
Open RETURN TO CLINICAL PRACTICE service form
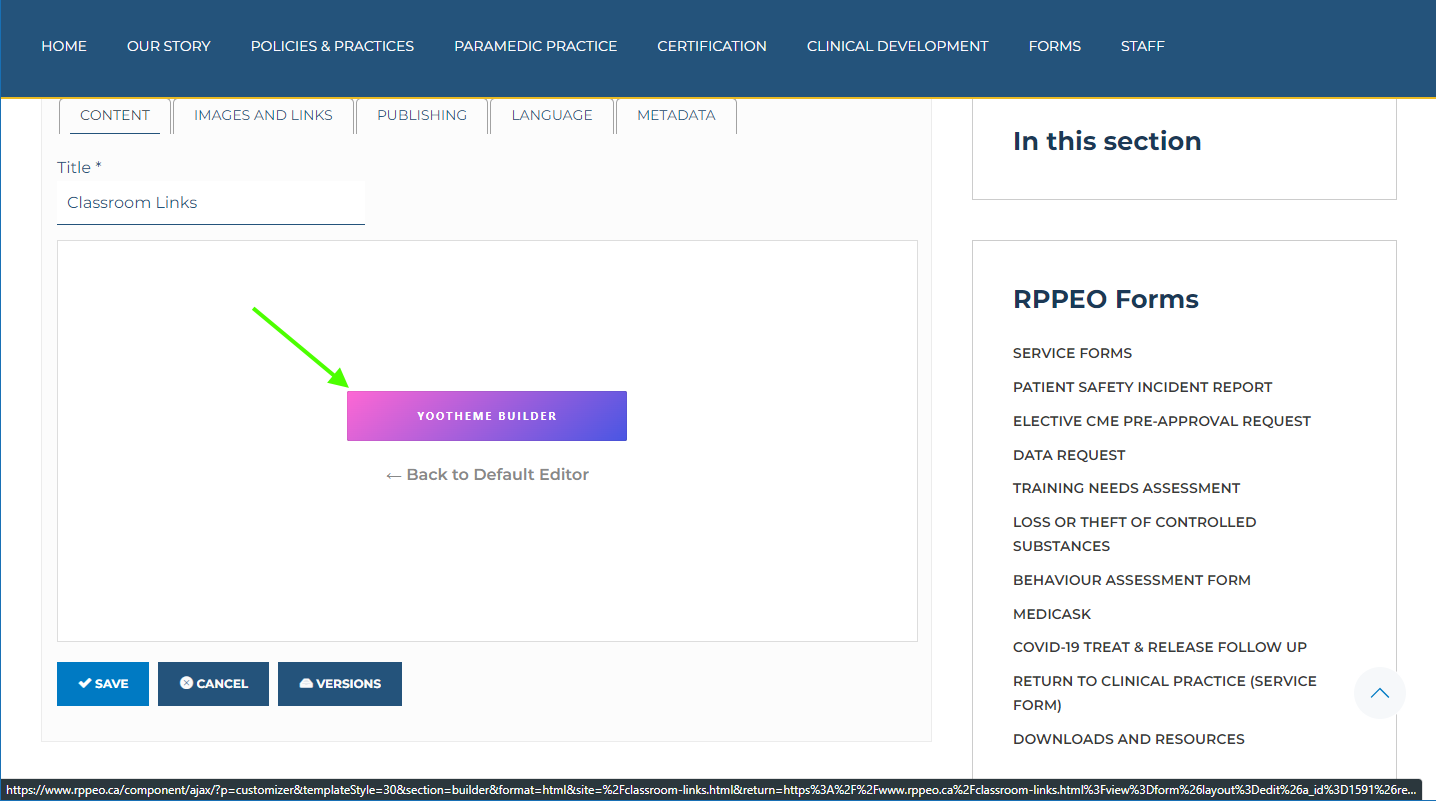(1165, 693)
